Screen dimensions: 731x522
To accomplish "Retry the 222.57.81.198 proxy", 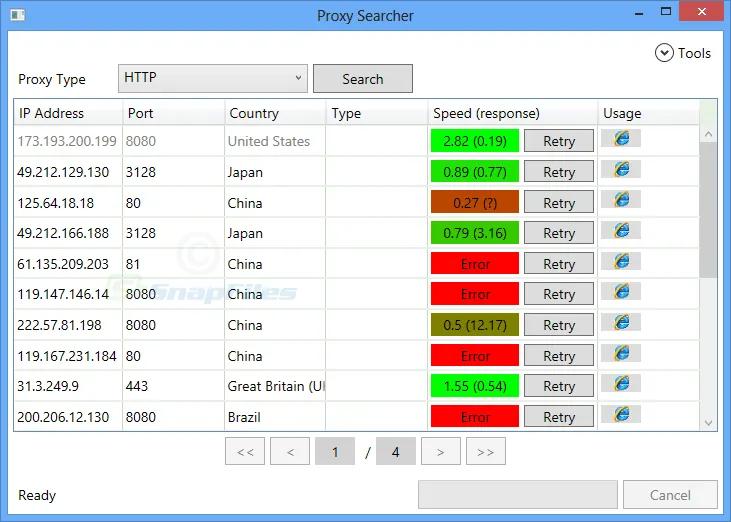I will pos(559,325).
